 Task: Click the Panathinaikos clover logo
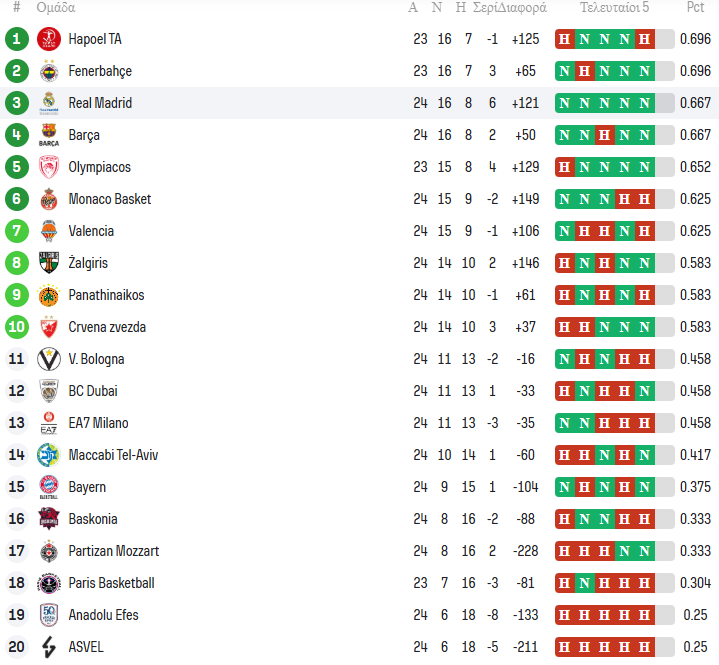coord(48,295)
